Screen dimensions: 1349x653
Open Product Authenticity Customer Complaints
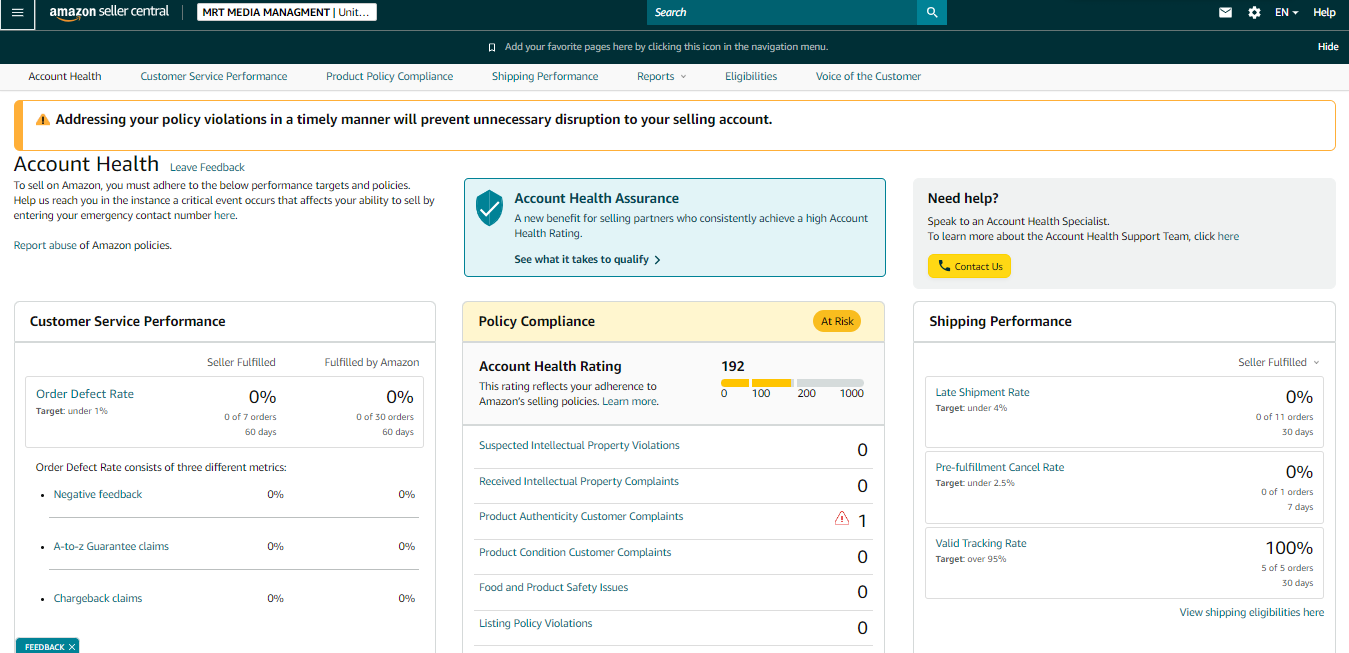(x=581, y=516)
